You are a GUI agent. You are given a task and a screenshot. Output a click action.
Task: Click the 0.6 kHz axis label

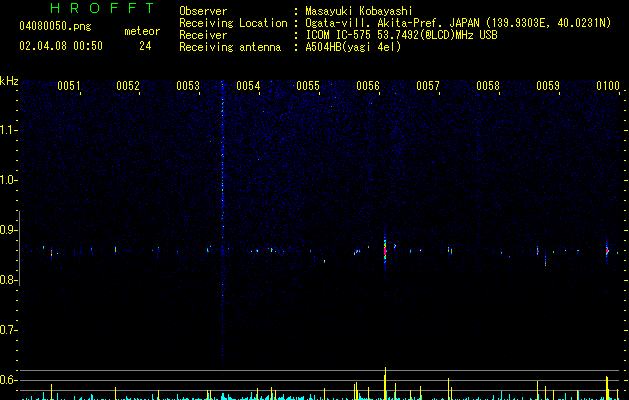click(9, 380)
